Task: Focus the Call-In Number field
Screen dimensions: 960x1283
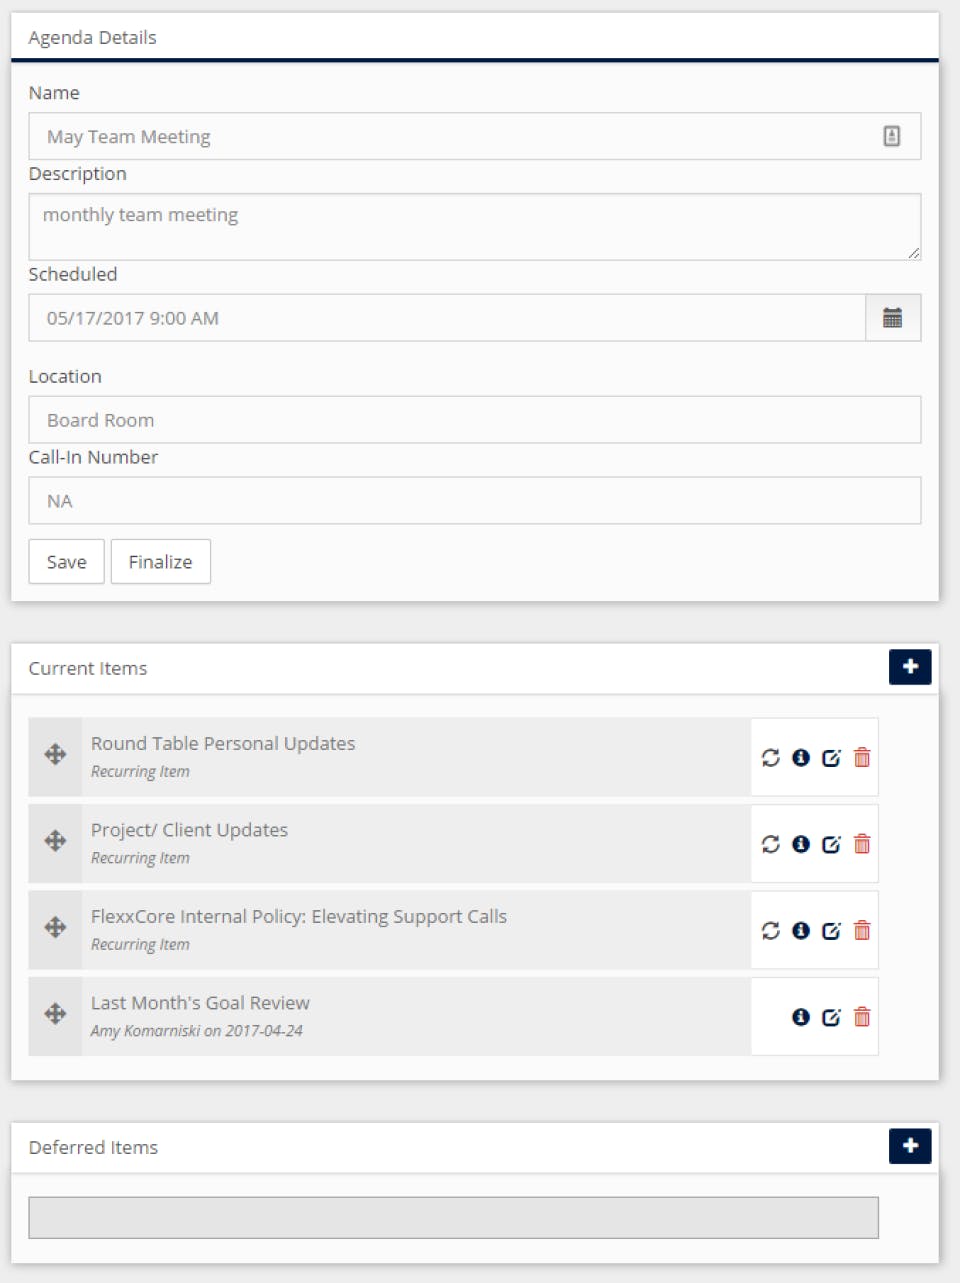Action: [x=474, y=501]
